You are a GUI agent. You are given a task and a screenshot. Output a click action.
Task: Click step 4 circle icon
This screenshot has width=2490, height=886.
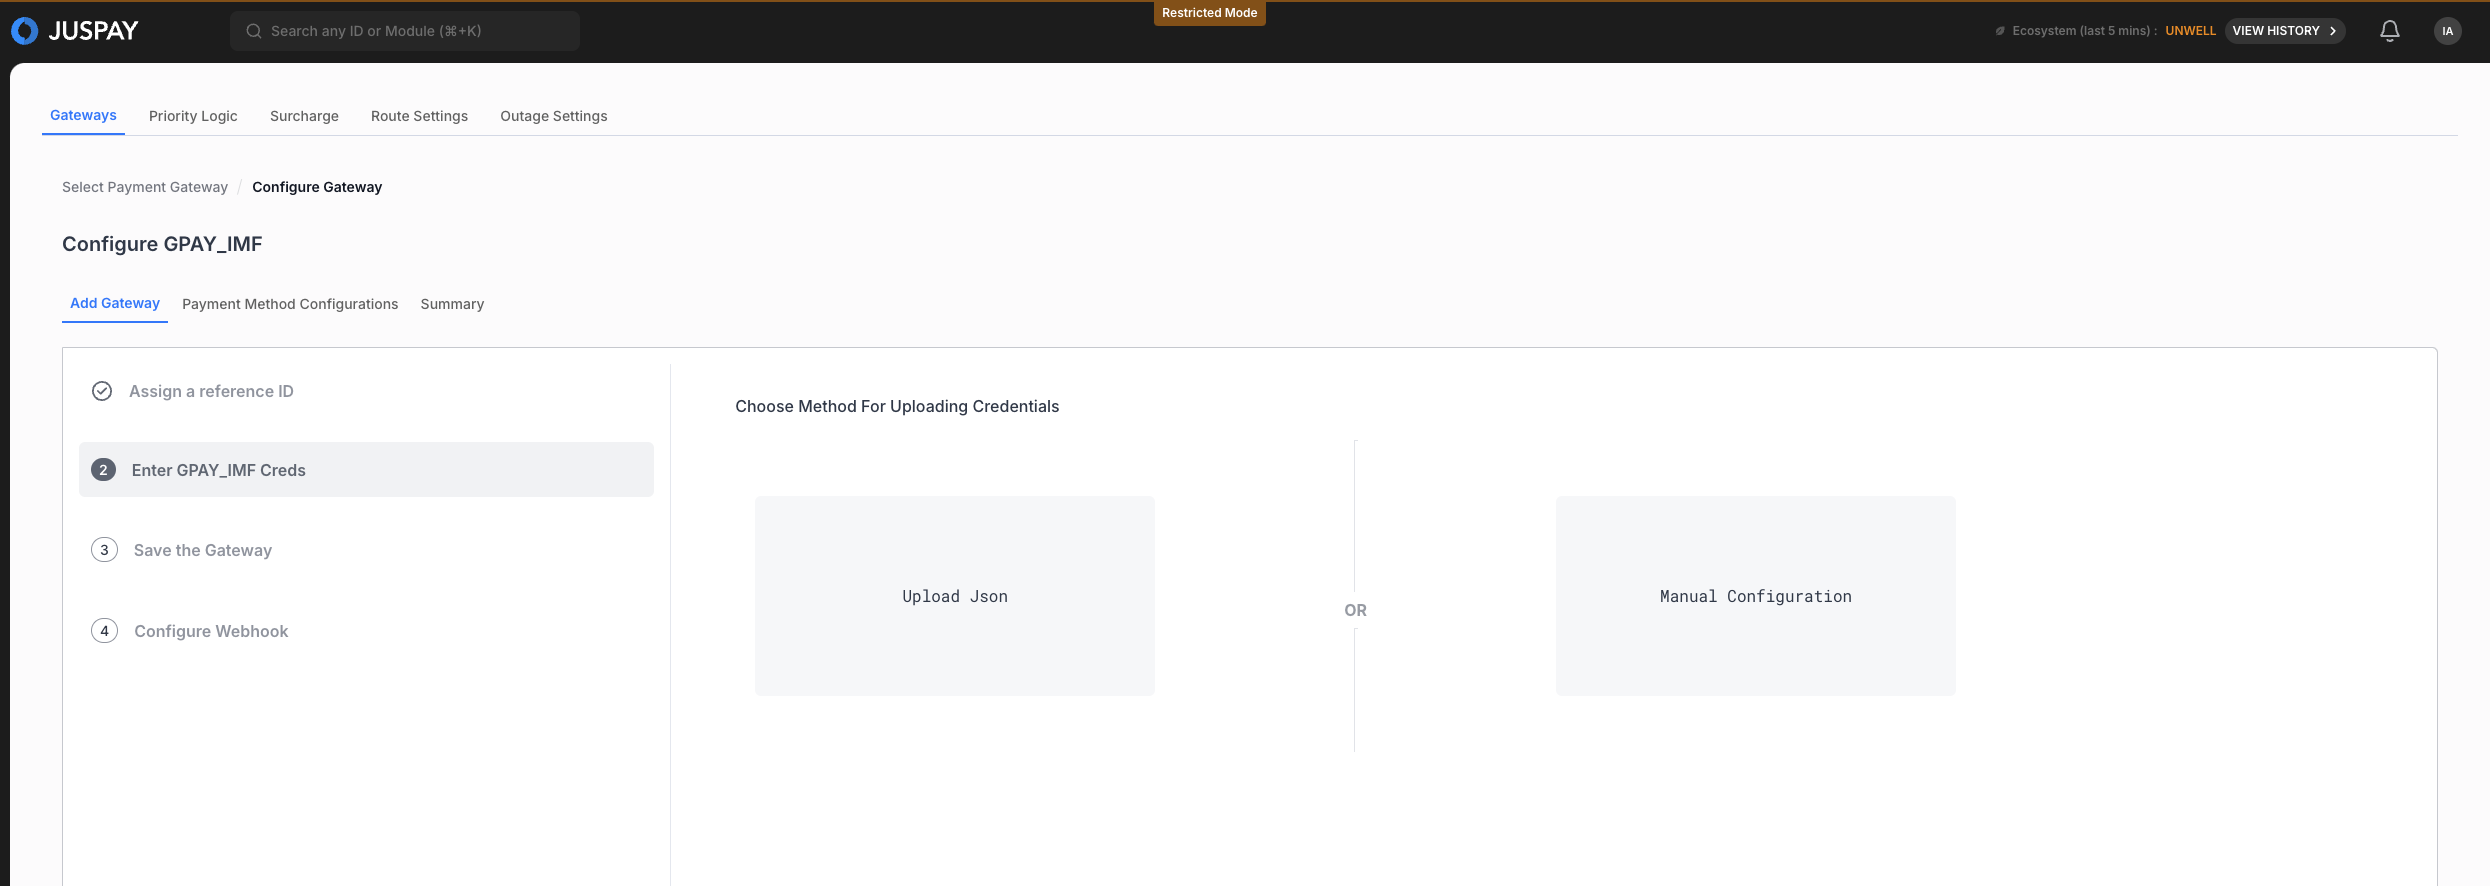pyautogui.click(x=104, y=631)
